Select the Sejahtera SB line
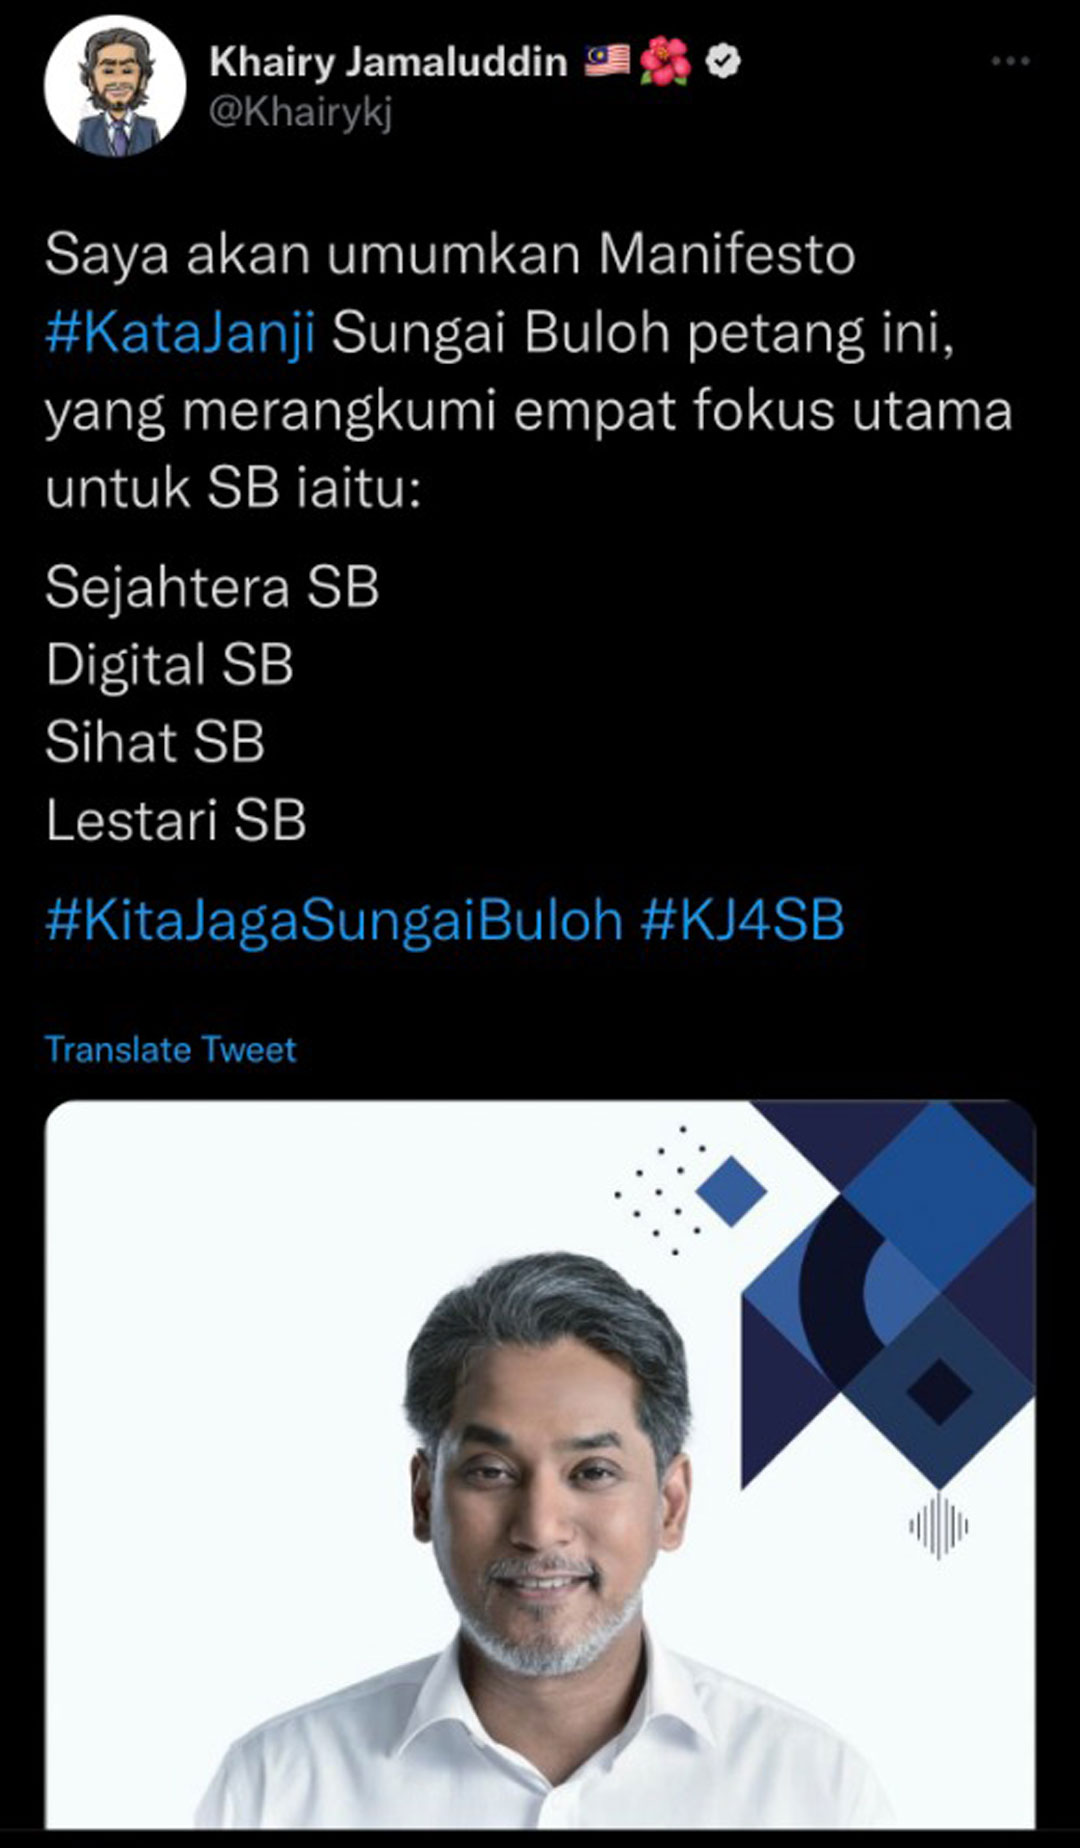The width and height of the screenshot is (1080, 1848). pos(212,586)
